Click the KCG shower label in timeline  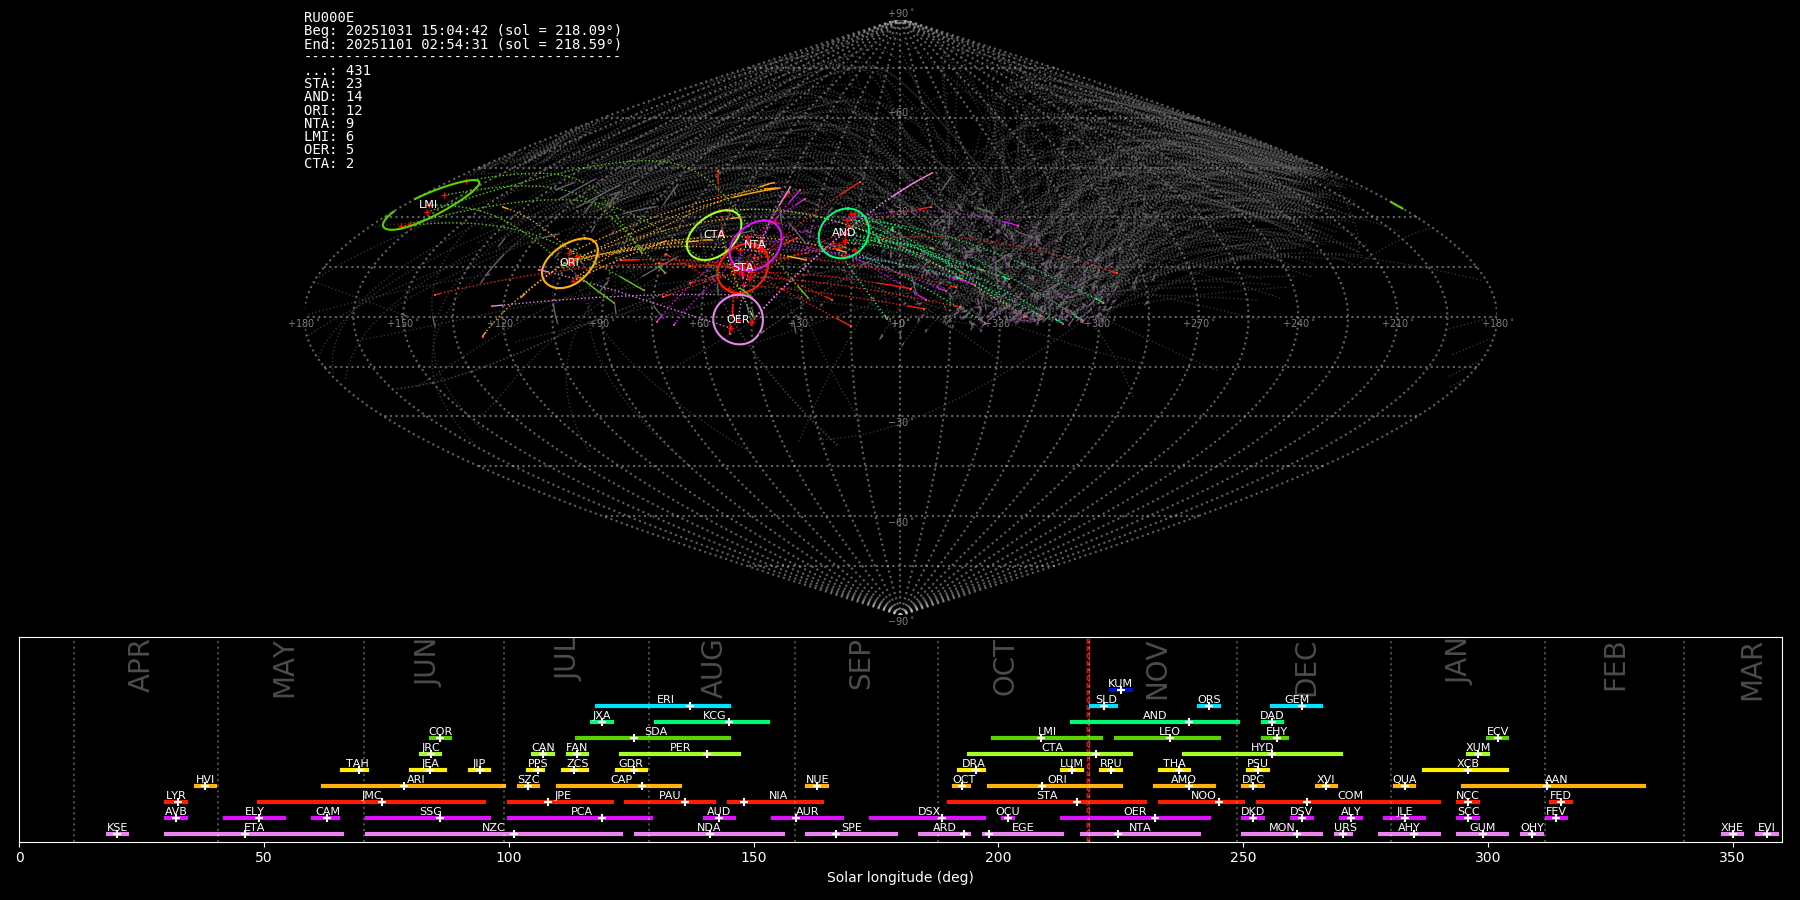tap(714, 716)
